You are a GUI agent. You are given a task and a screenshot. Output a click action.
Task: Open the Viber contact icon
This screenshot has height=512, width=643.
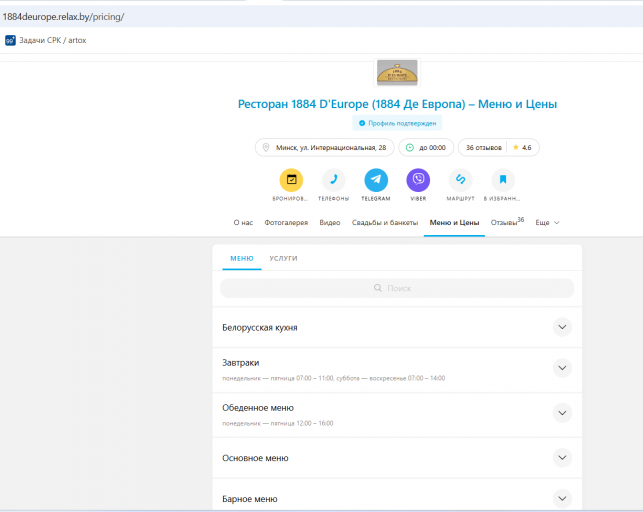pos(418,180)
